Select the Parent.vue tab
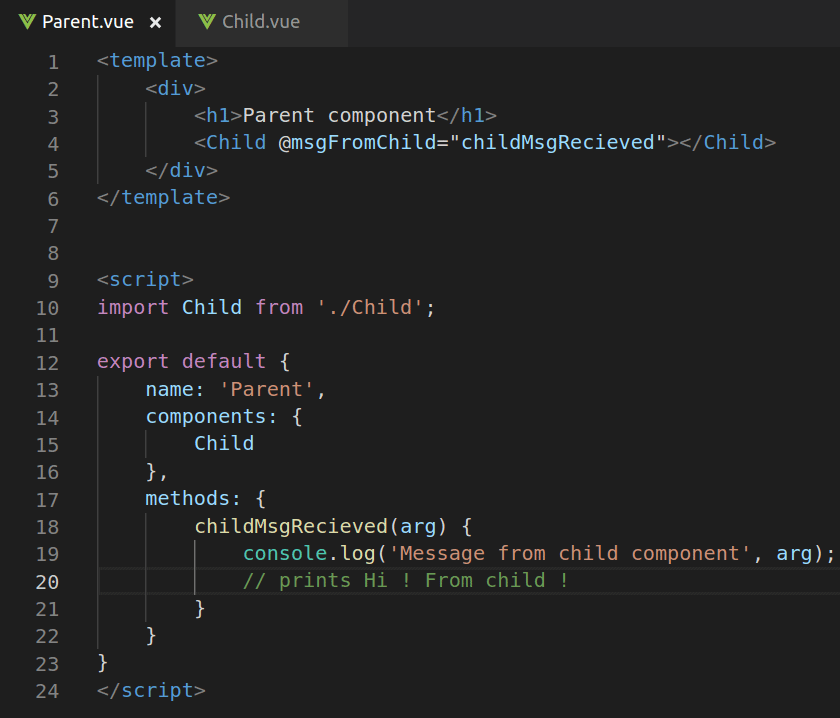The image size is (840, 718). click(x=88, y=23)
